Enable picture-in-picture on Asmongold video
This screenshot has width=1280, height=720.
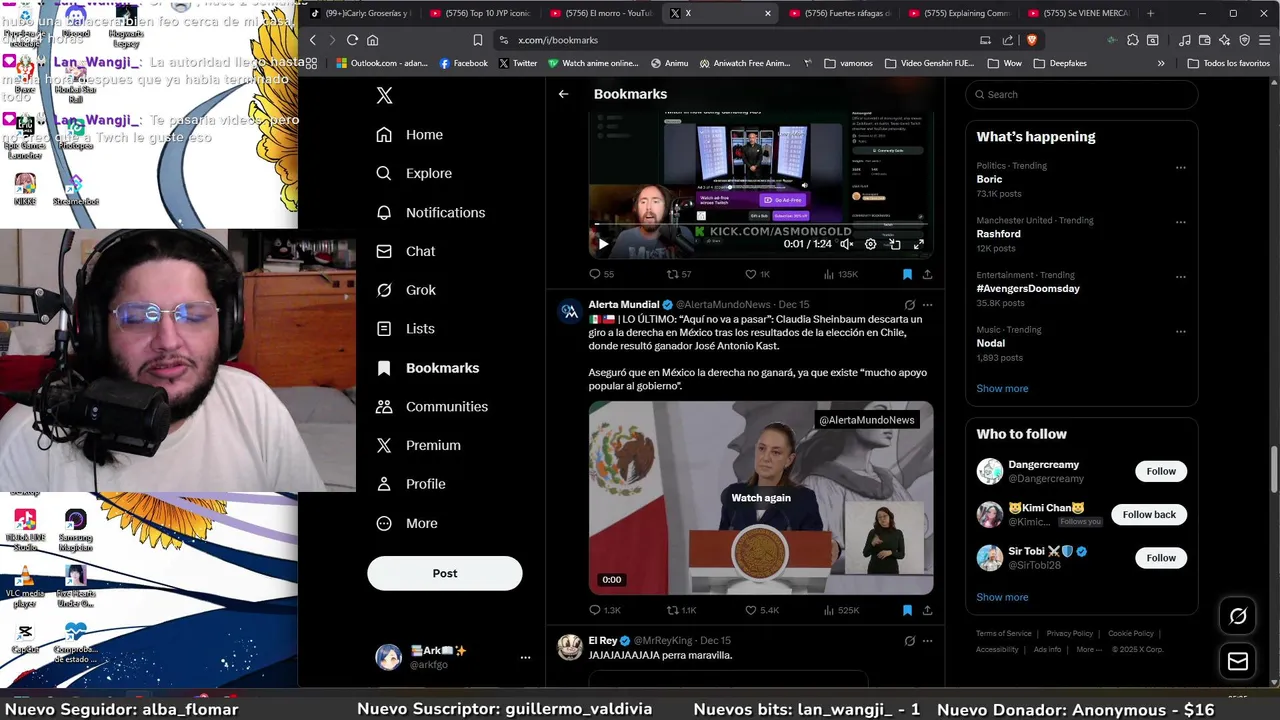click(895, 244)
